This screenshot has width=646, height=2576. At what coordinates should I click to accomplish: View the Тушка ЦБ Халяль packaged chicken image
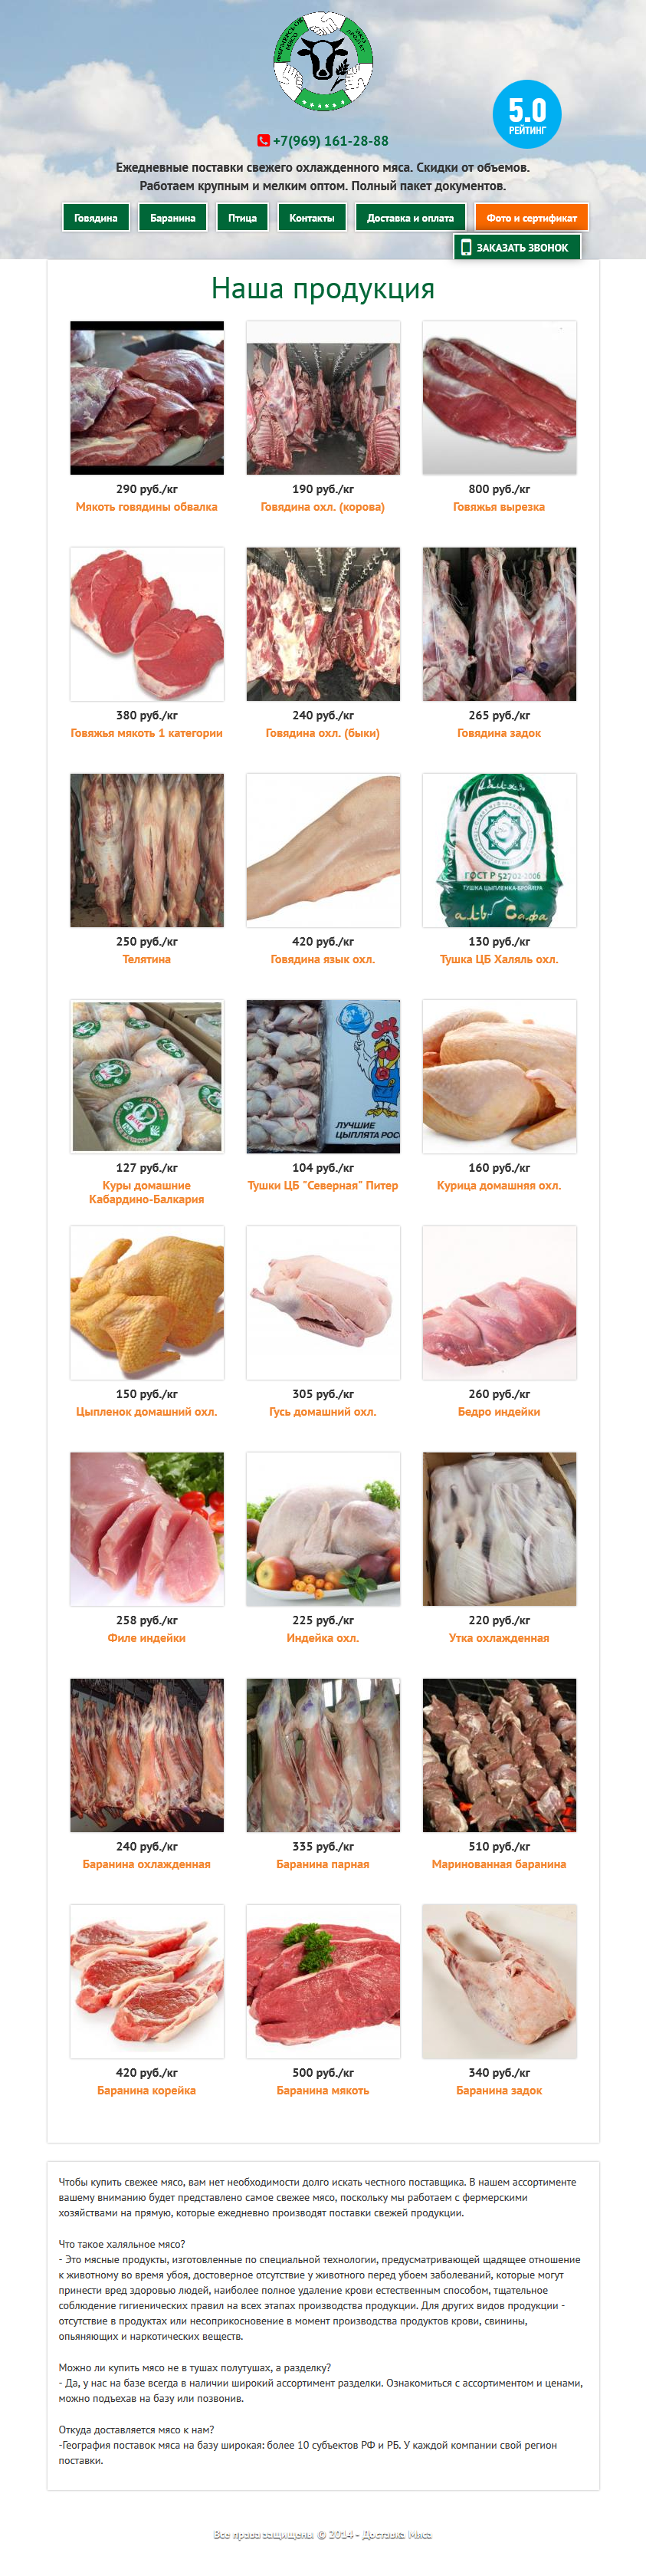pyautogui.click(x=499, y=850)
